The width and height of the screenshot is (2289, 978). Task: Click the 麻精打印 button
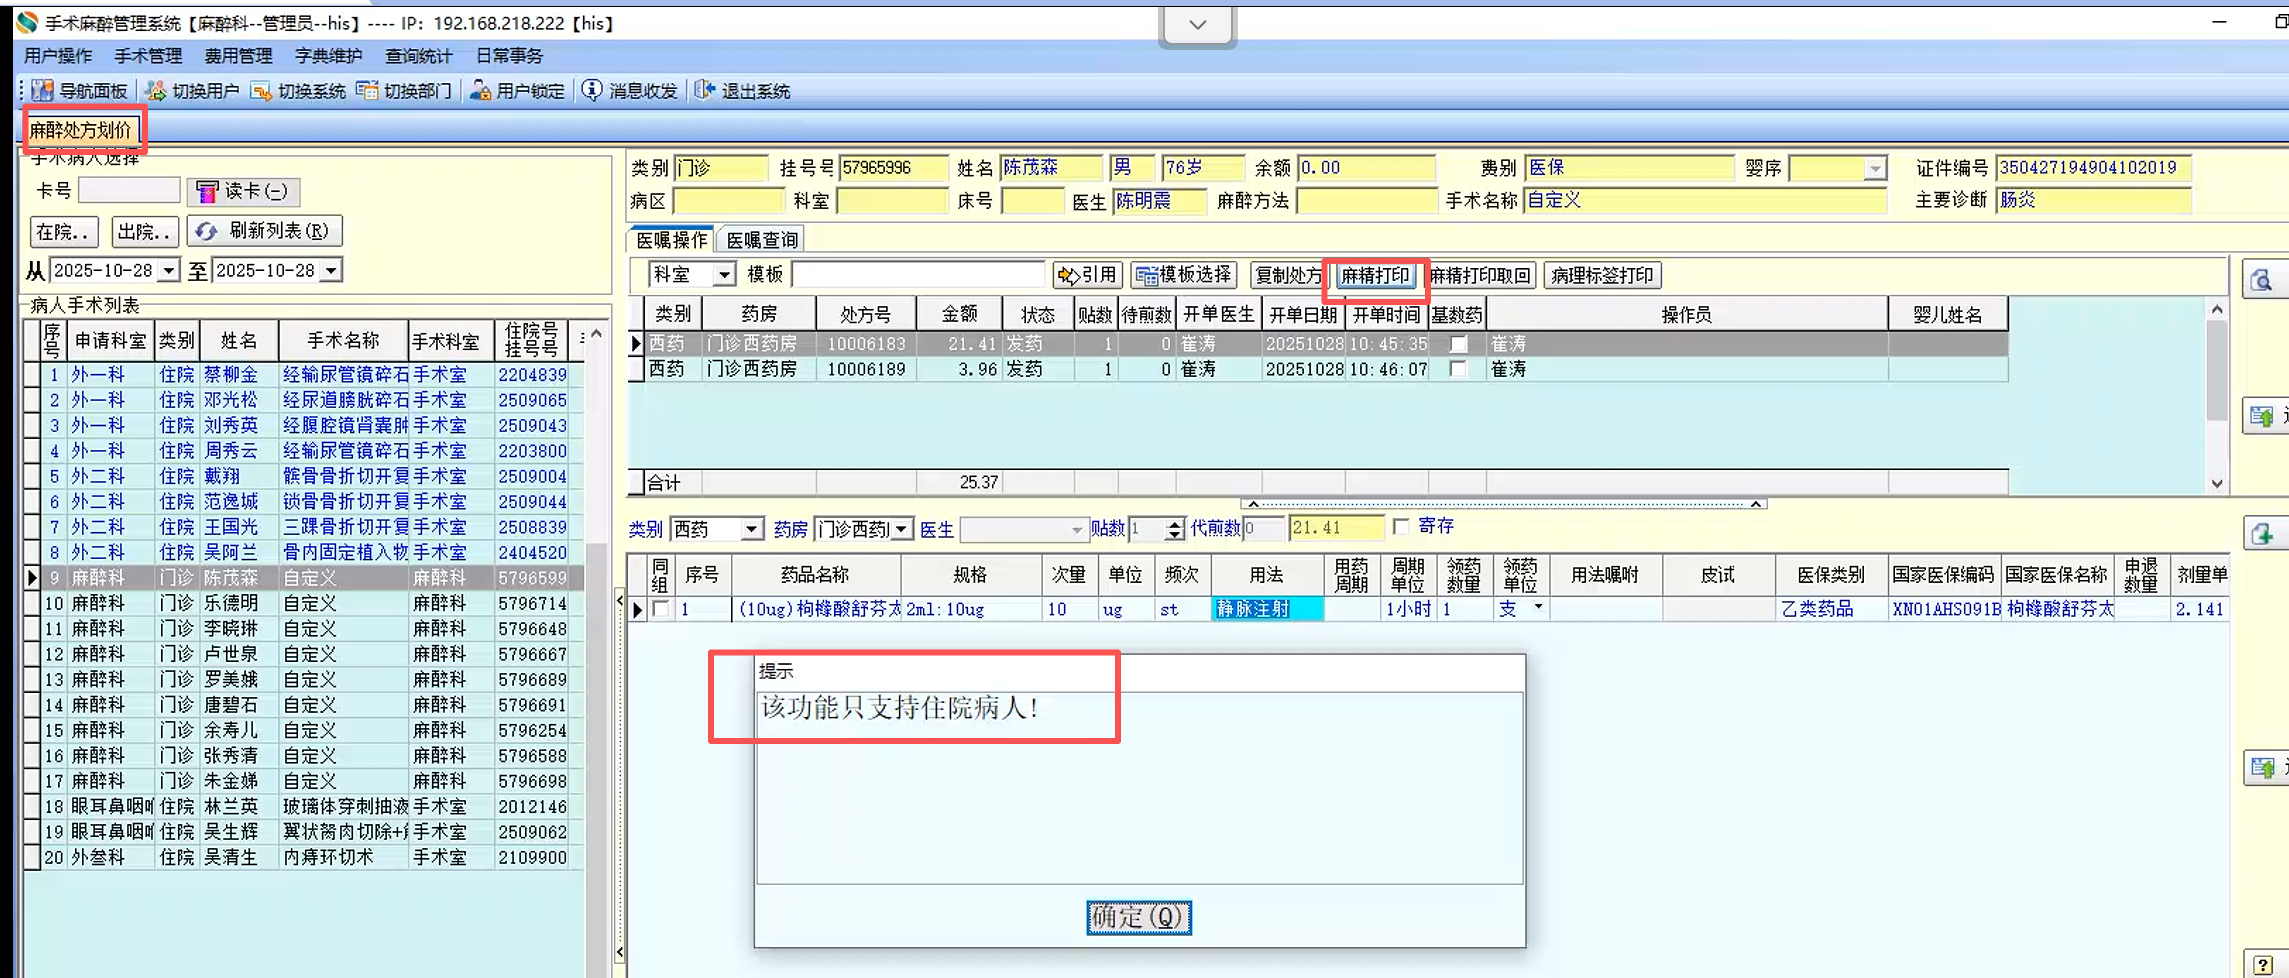[x=1375, y=275]
